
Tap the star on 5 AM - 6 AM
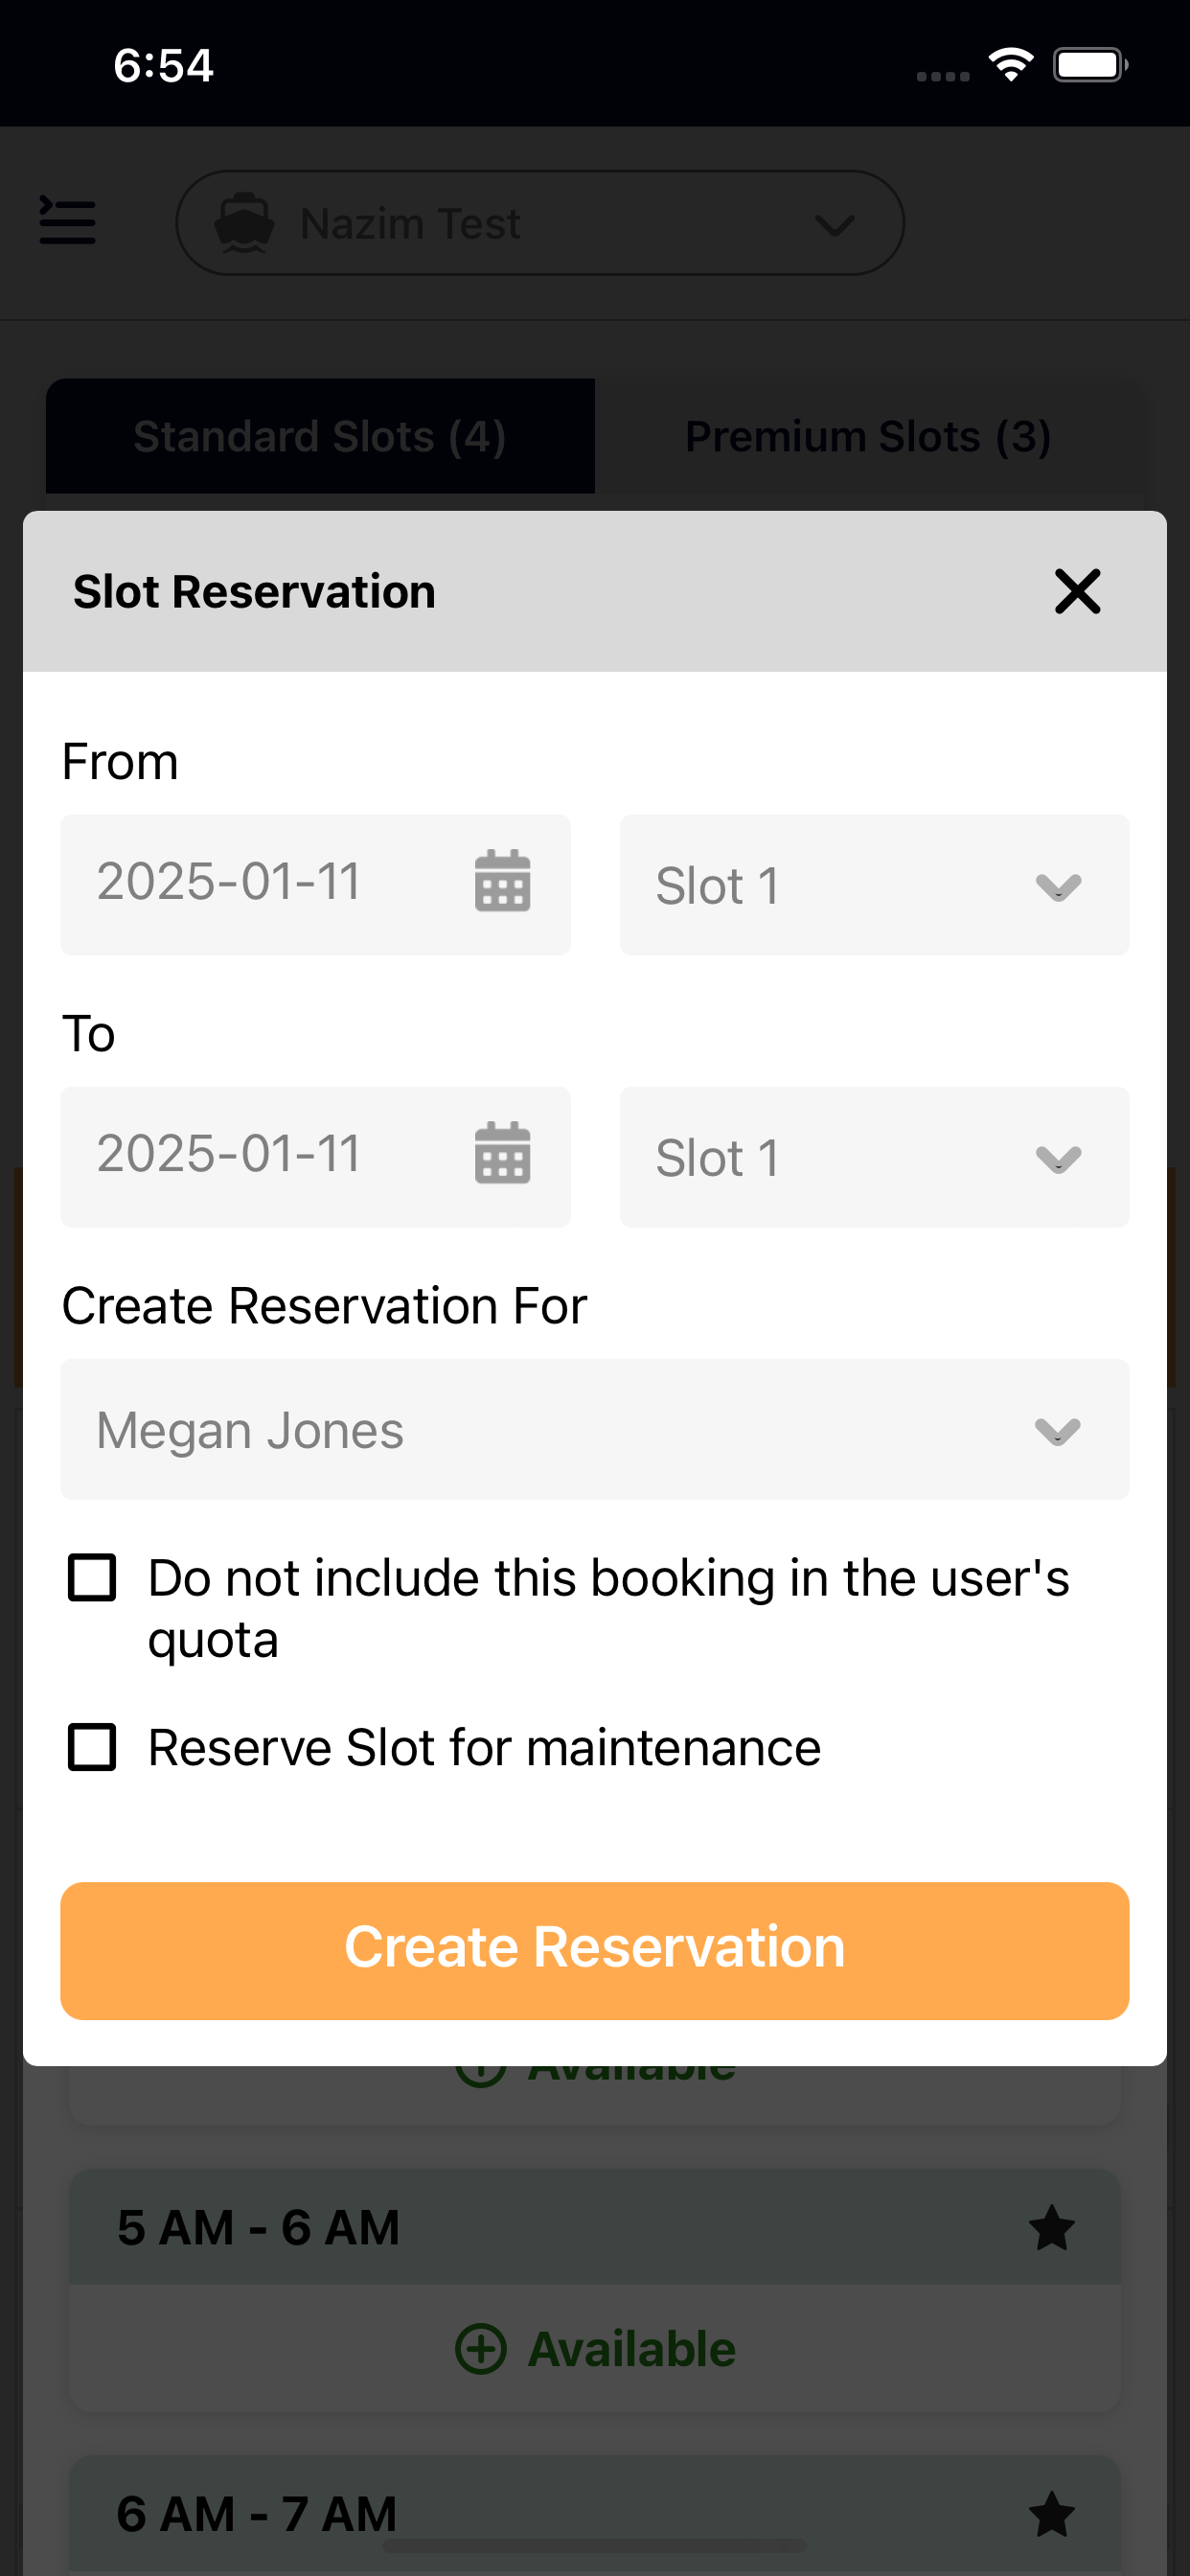tap(1051, 2227)
